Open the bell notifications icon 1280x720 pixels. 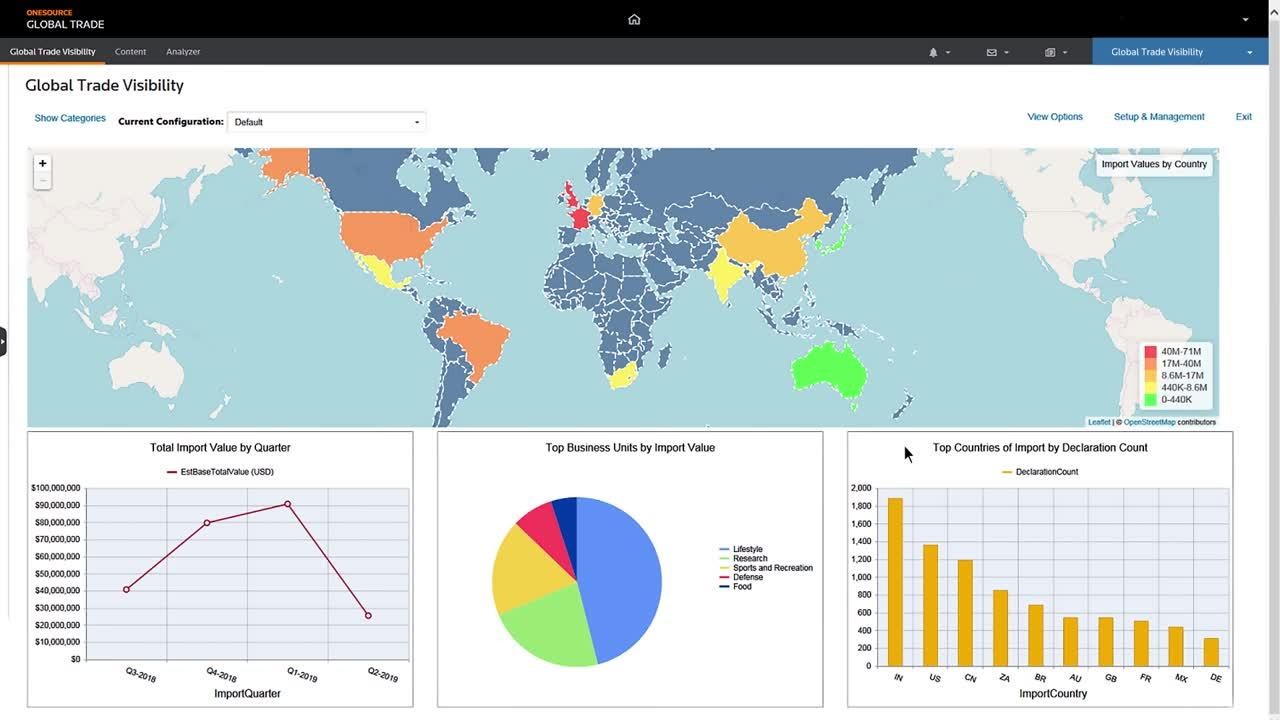pyautogui.click(x=934, y=52)
